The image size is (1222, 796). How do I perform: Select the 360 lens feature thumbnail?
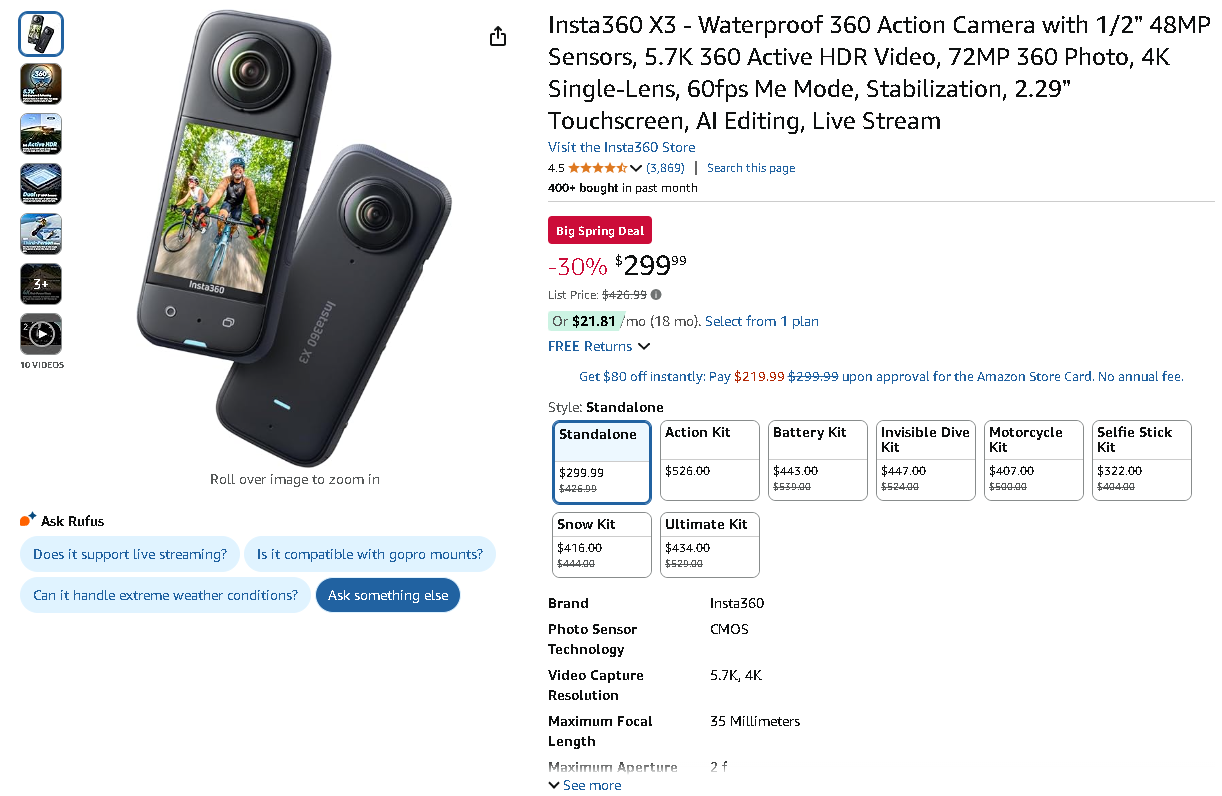coord(41,84)
